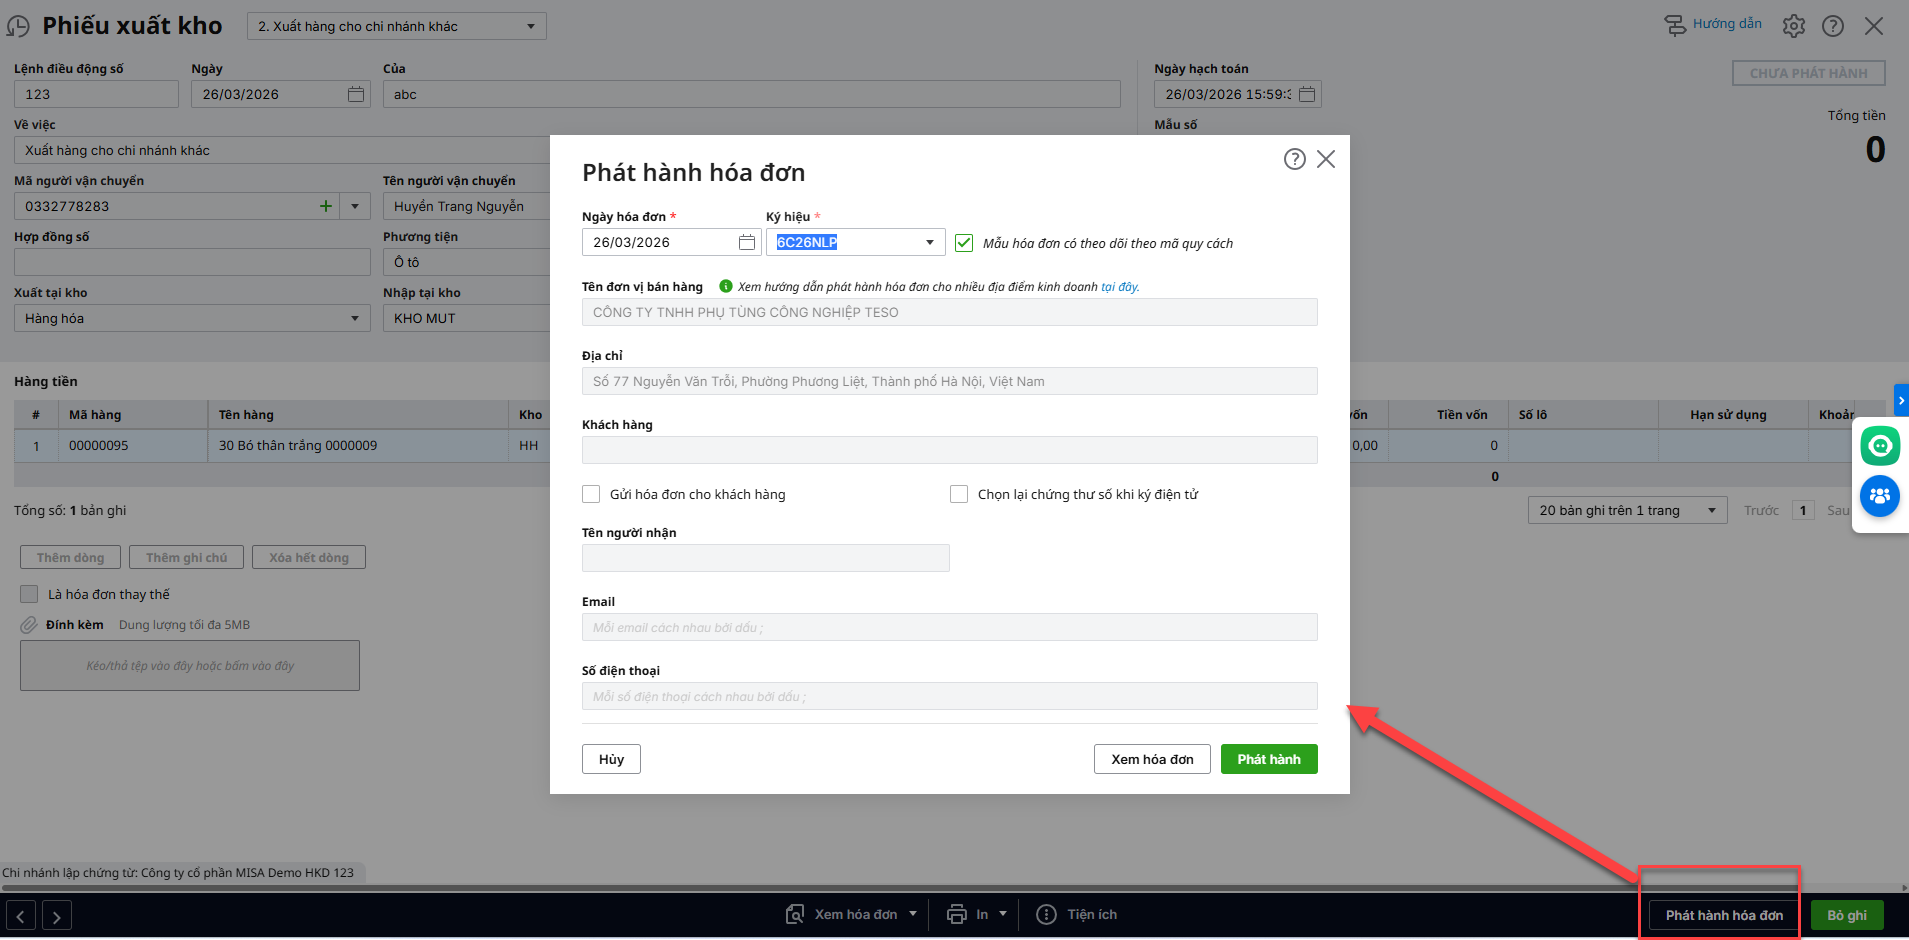Image resolution: width=1909 pixels, height=940 pixels.
Task: Click the settings gear icon at top right
Action: pos(1793,26)
